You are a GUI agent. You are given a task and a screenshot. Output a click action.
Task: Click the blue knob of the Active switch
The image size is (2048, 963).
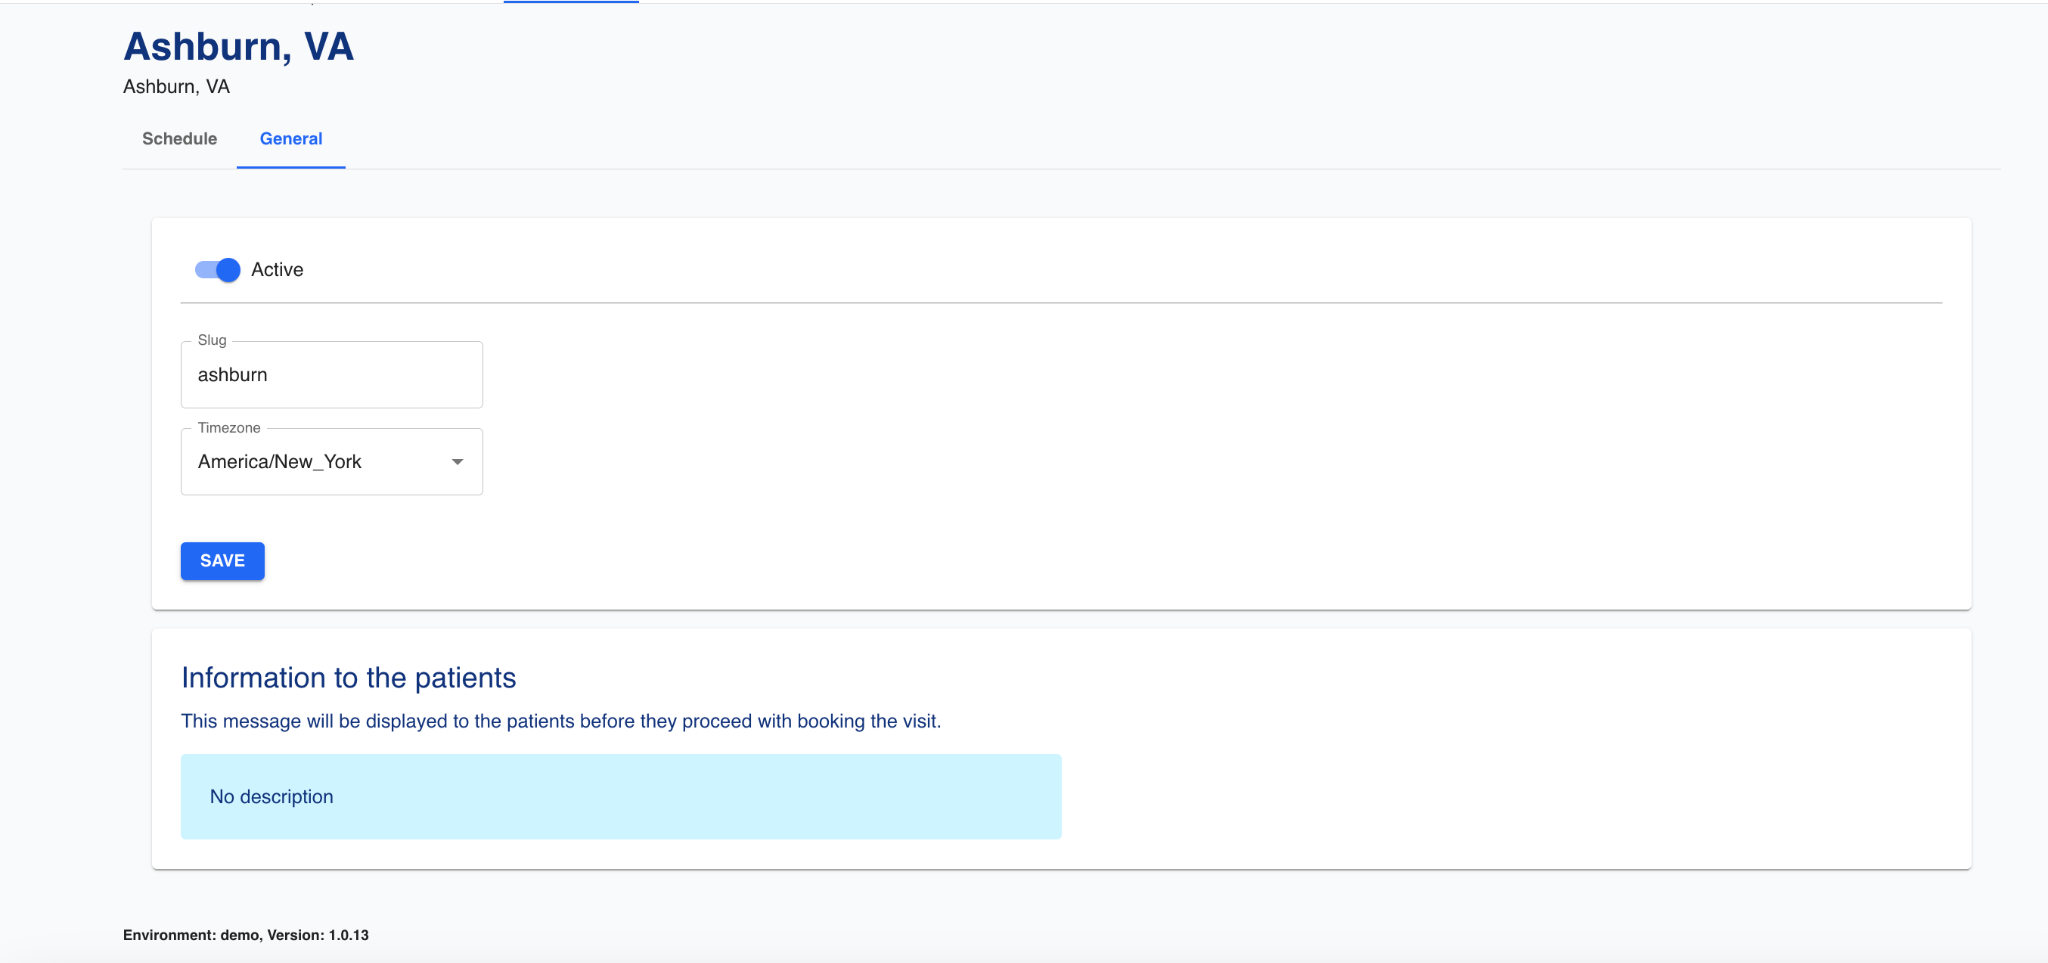click(228, 270)
